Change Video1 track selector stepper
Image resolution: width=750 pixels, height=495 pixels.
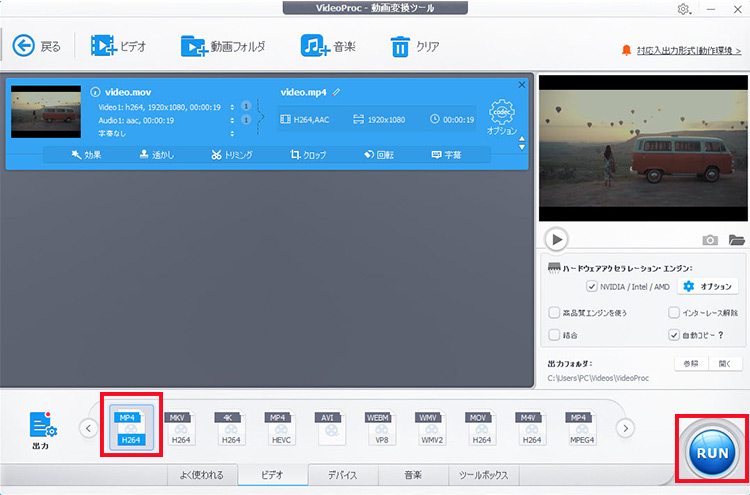point(232,107)
